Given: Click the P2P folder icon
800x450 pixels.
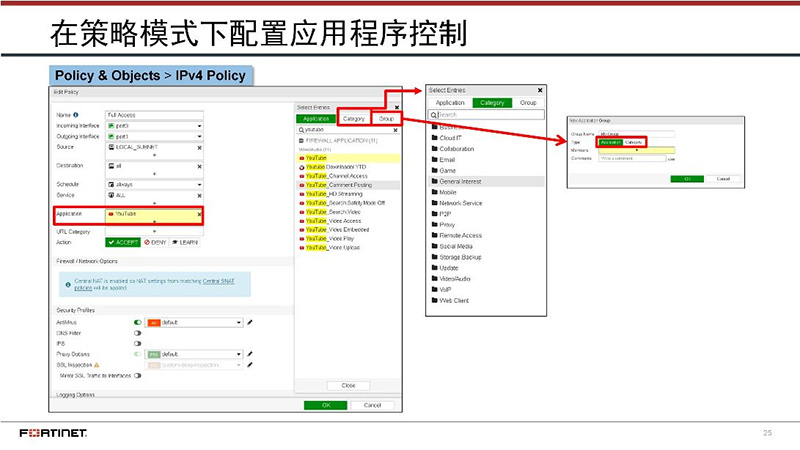Looking at the screenshot, I should (435, 214).
